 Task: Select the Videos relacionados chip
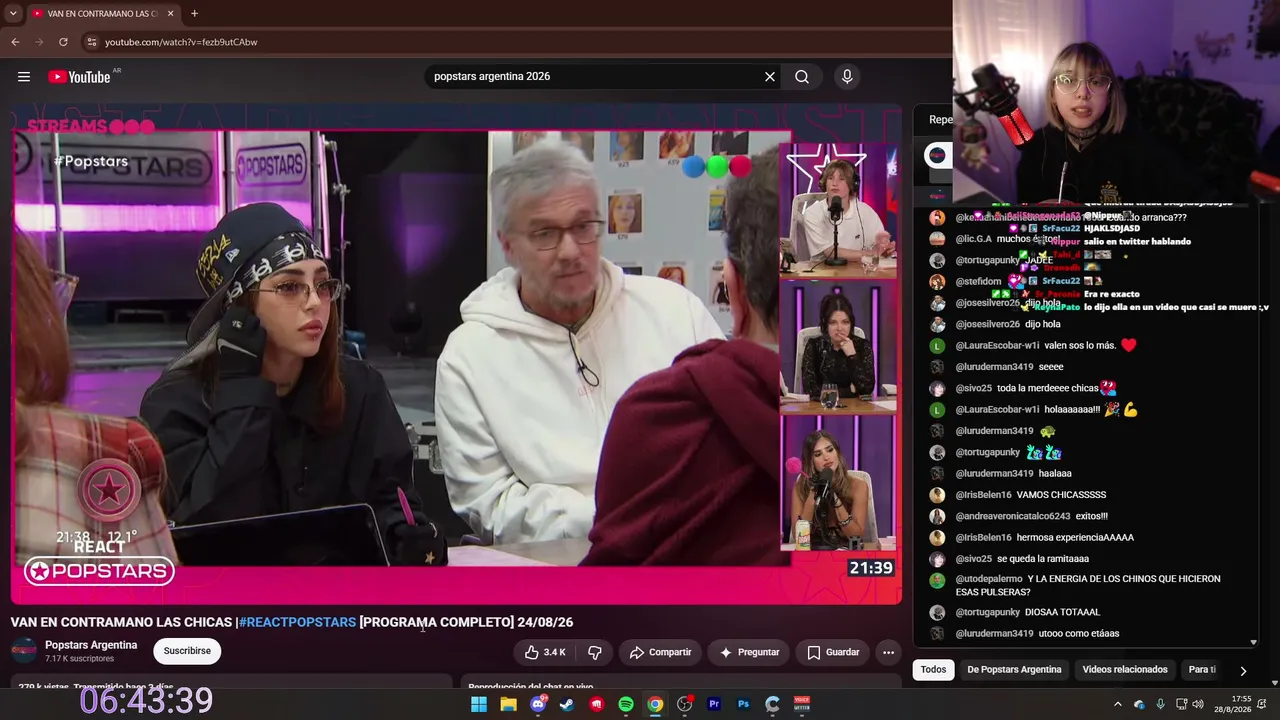coord(1125,670)
